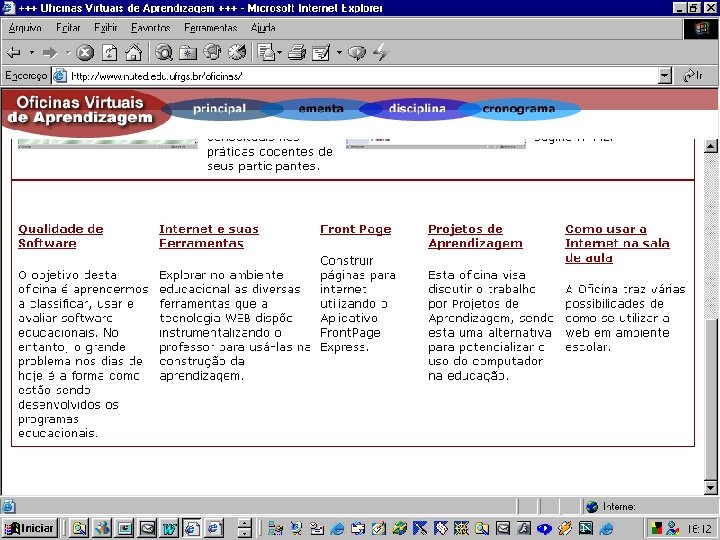Click 'uso do computador na educação' text
Viewport: 720px width, 540px height.
[x=486, y=368]
